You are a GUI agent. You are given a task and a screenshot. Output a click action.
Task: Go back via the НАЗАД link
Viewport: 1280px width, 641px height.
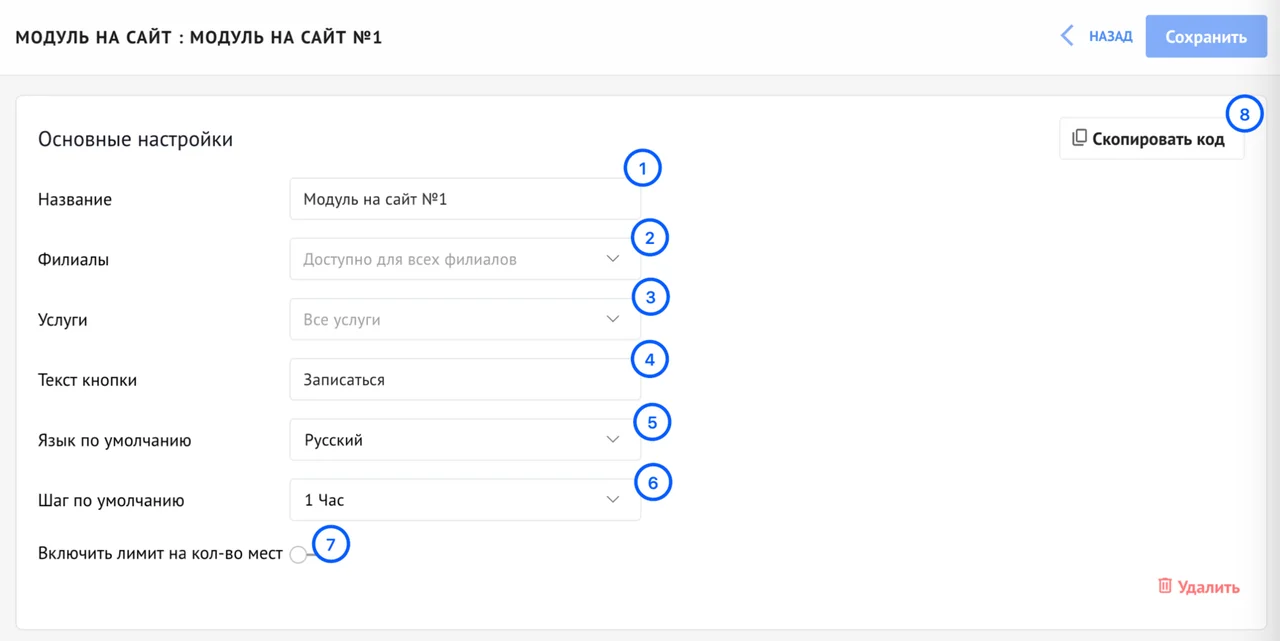[x=1110, y=36]
